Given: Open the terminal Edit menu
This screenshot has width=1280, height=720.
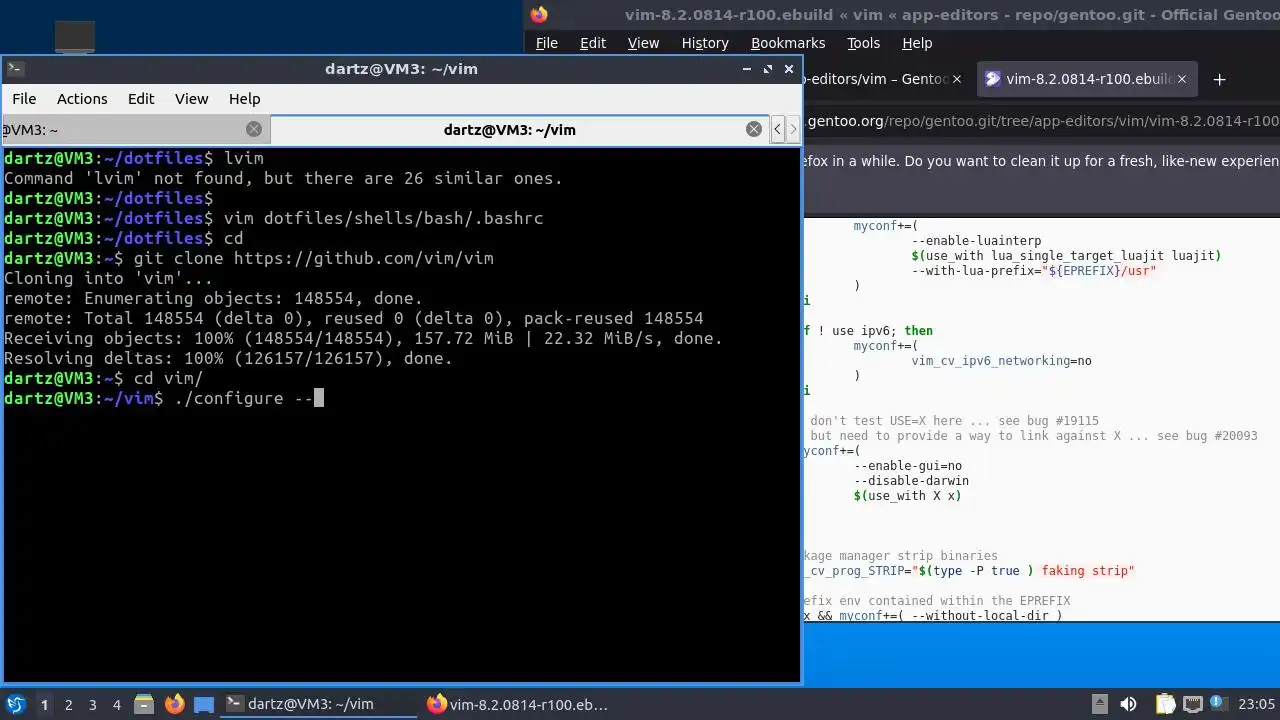Looking at the screenshot, I should point(141,98).
